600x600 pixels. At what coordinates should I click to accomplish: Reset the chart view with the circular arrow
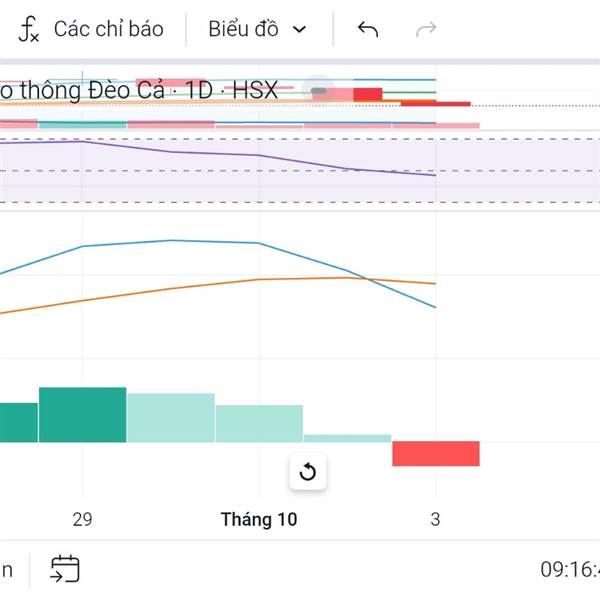coord(308,472)
